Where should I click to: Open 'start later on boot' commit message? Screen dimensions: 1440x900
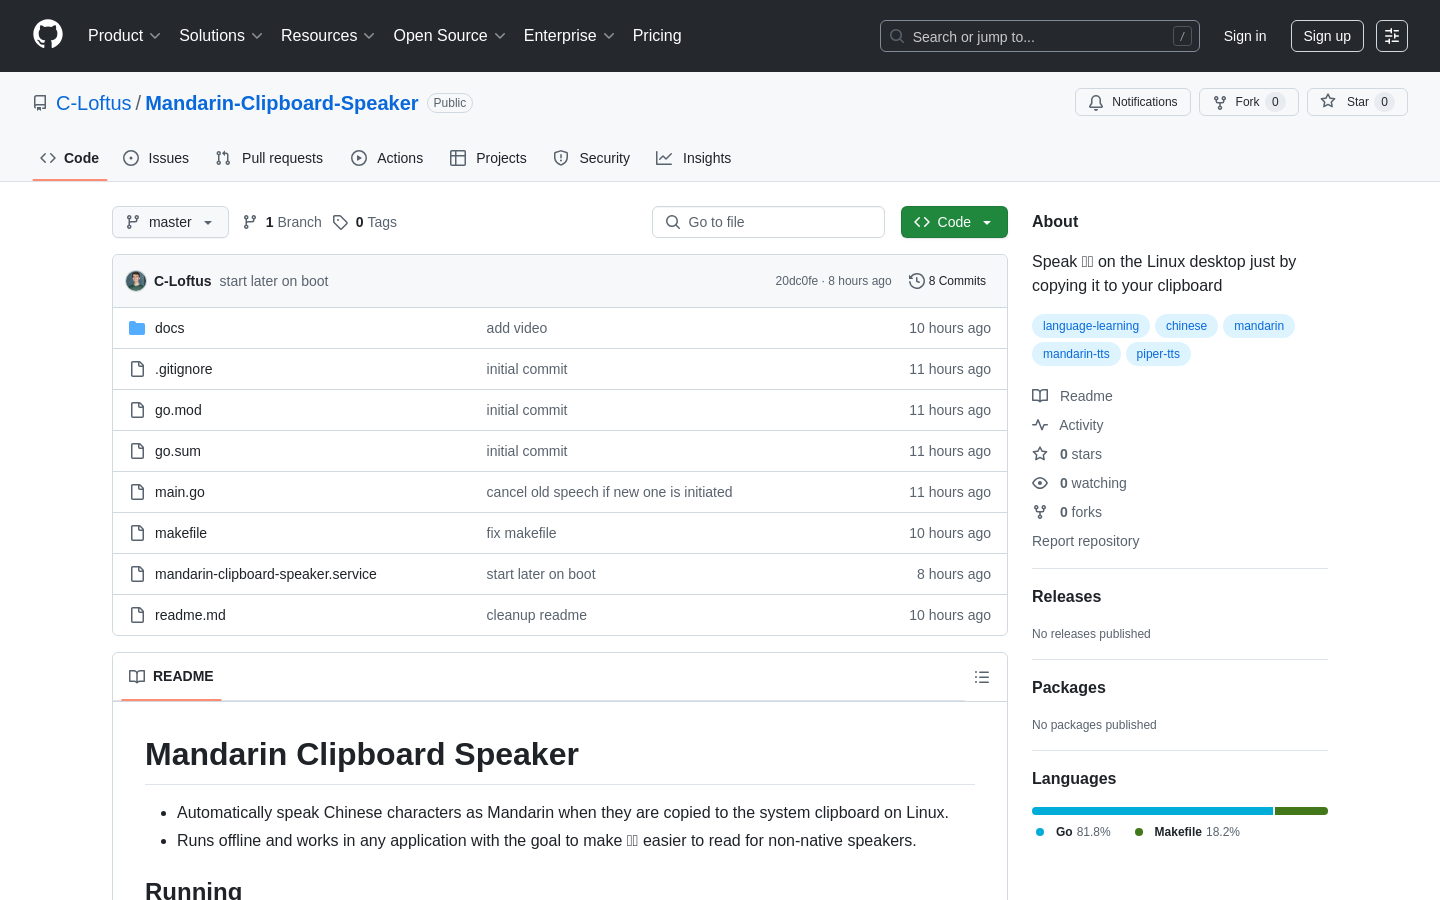coord(274,281)
